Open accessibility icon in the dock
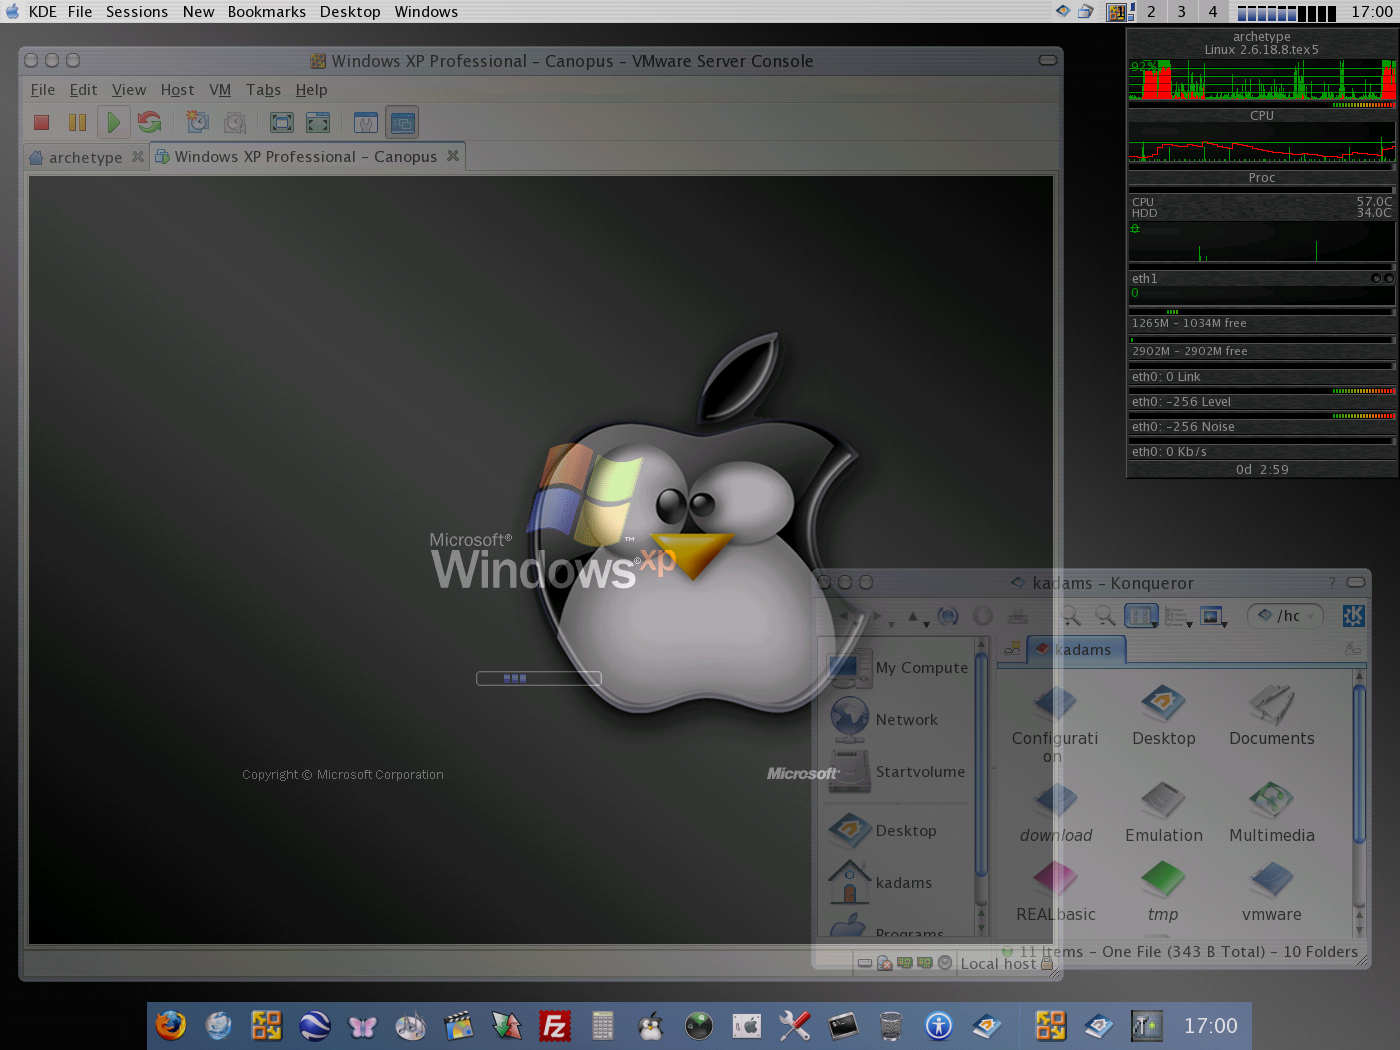Image resolution: width=1400 pixels, height=1050 pixels. click(x=939, y=1025)
